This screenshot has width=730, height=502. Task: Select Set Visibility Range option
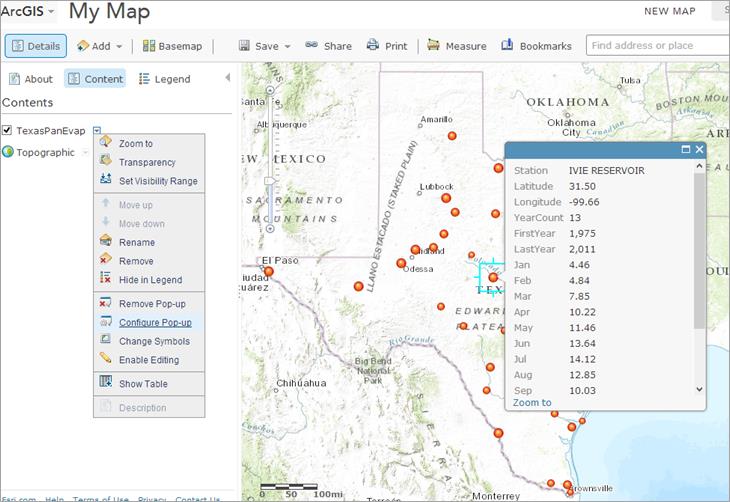pyautogui.click(x=158, y=181)
